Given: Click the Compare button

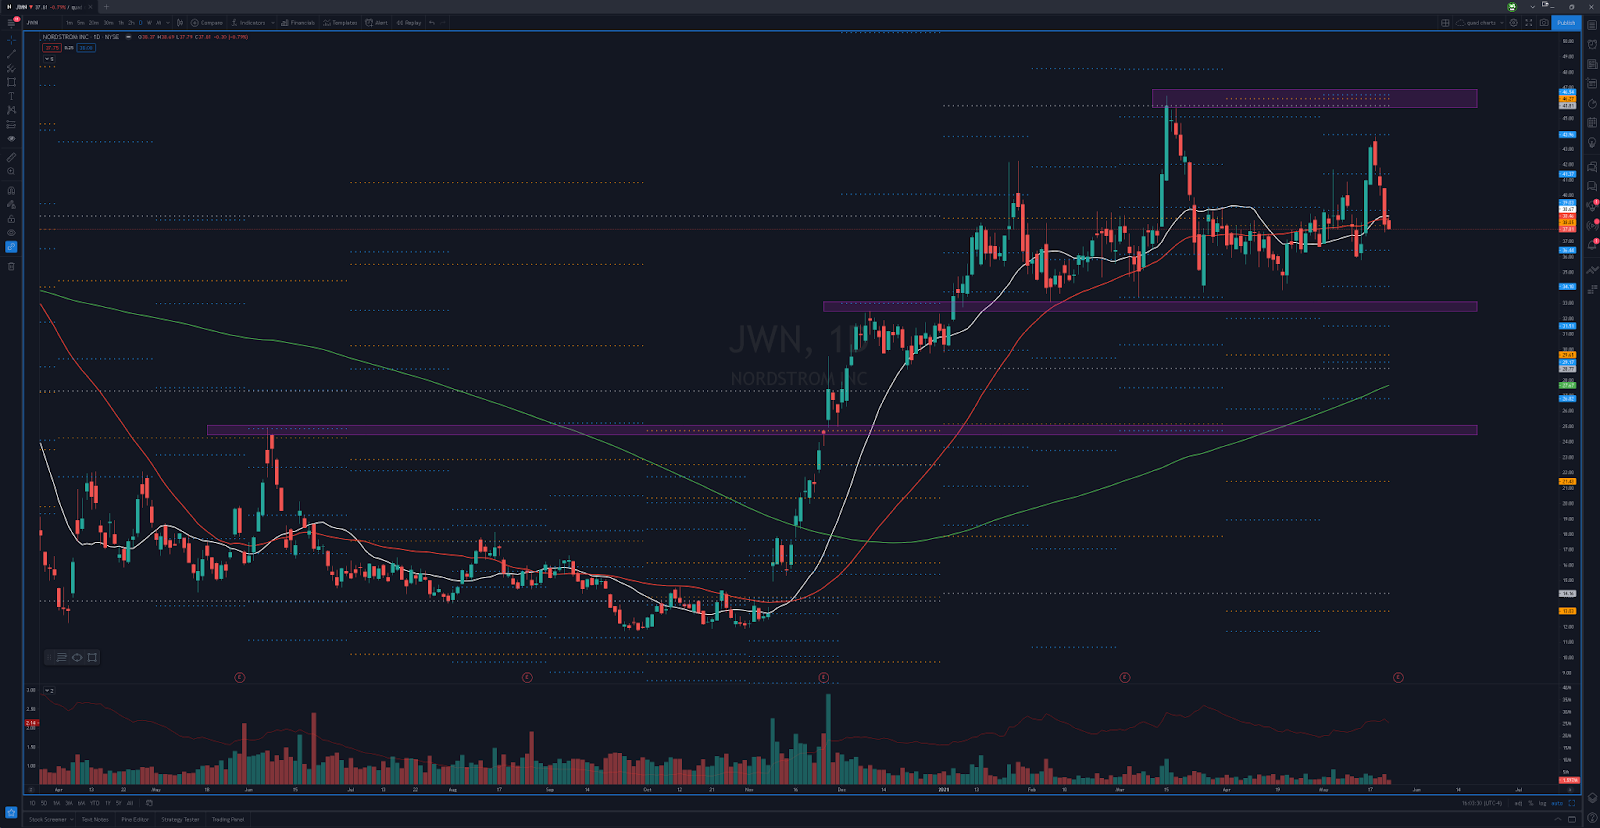Looking at the screenshot, I should (x=207, y=23).
